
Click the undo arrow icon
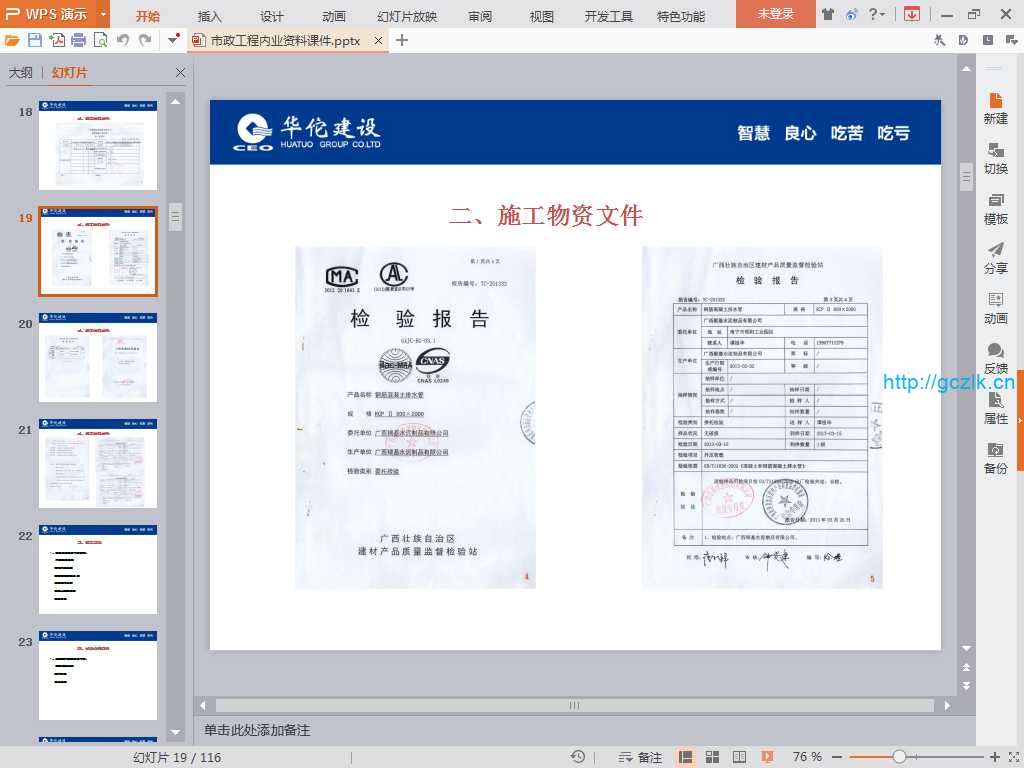click(x=123, y=40)
